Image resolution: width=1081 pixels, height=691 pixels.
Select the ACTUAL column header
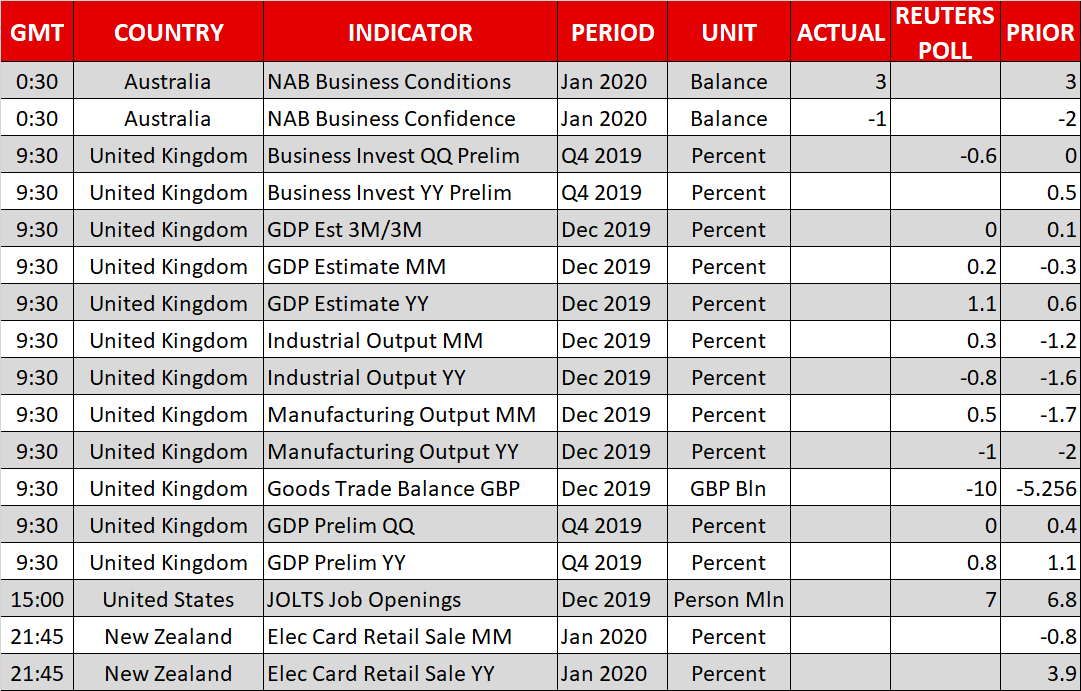click(841, 32)
